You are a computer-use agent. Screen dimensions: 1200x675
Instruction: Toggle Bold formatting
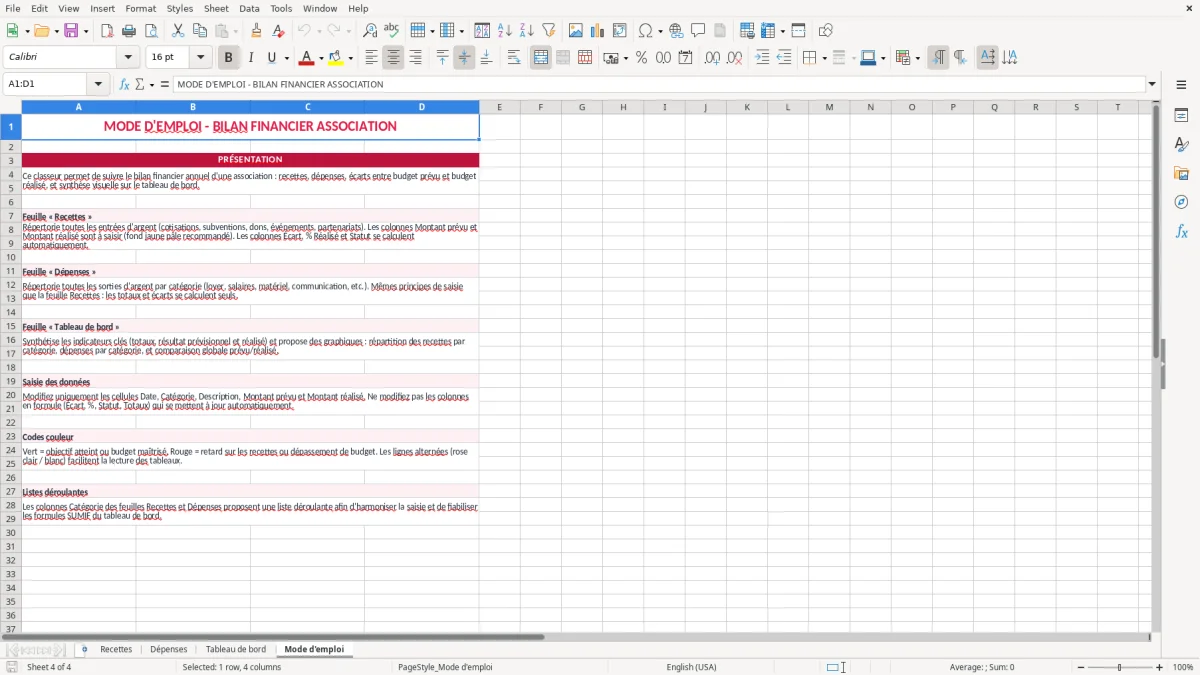coord(228,58)
